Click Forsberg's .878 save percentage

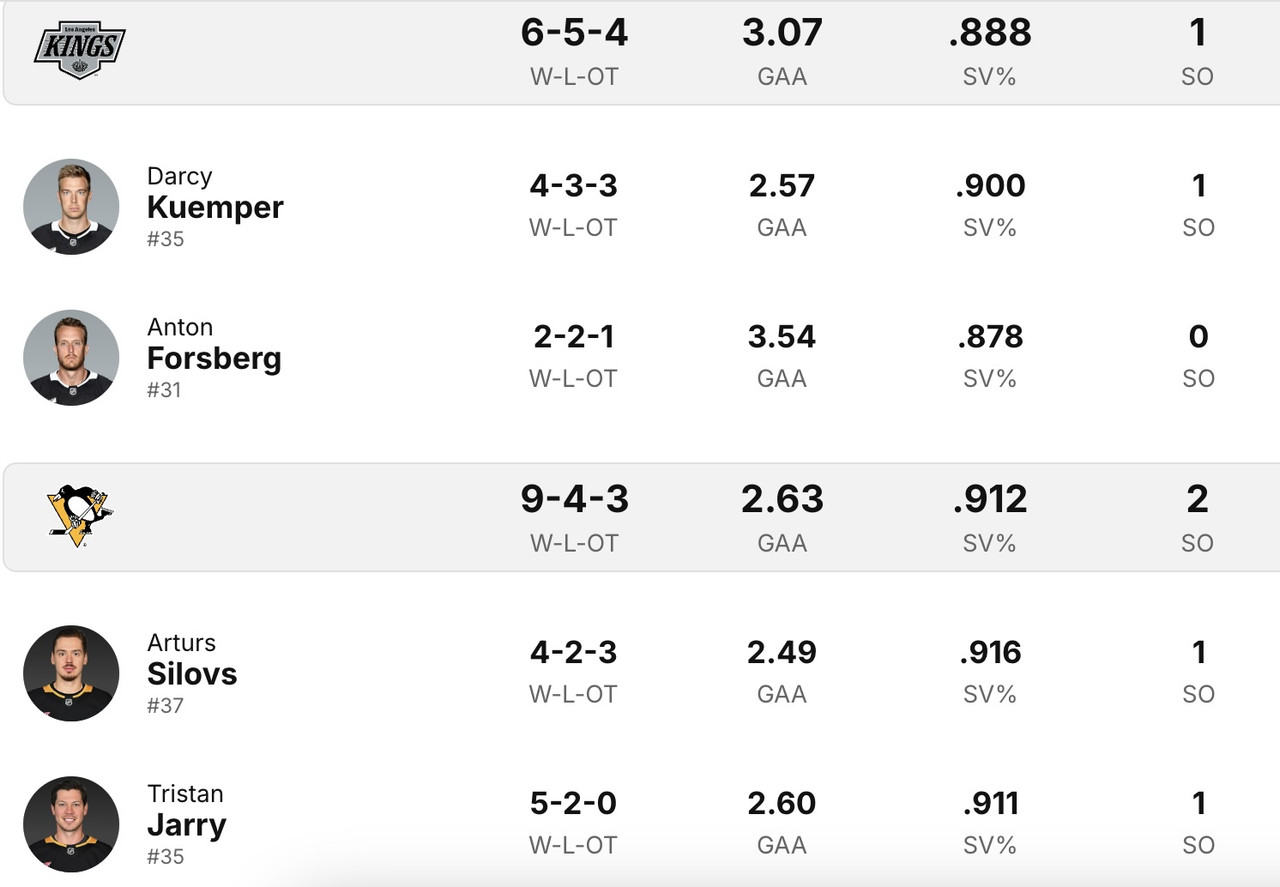click(989, 337)
